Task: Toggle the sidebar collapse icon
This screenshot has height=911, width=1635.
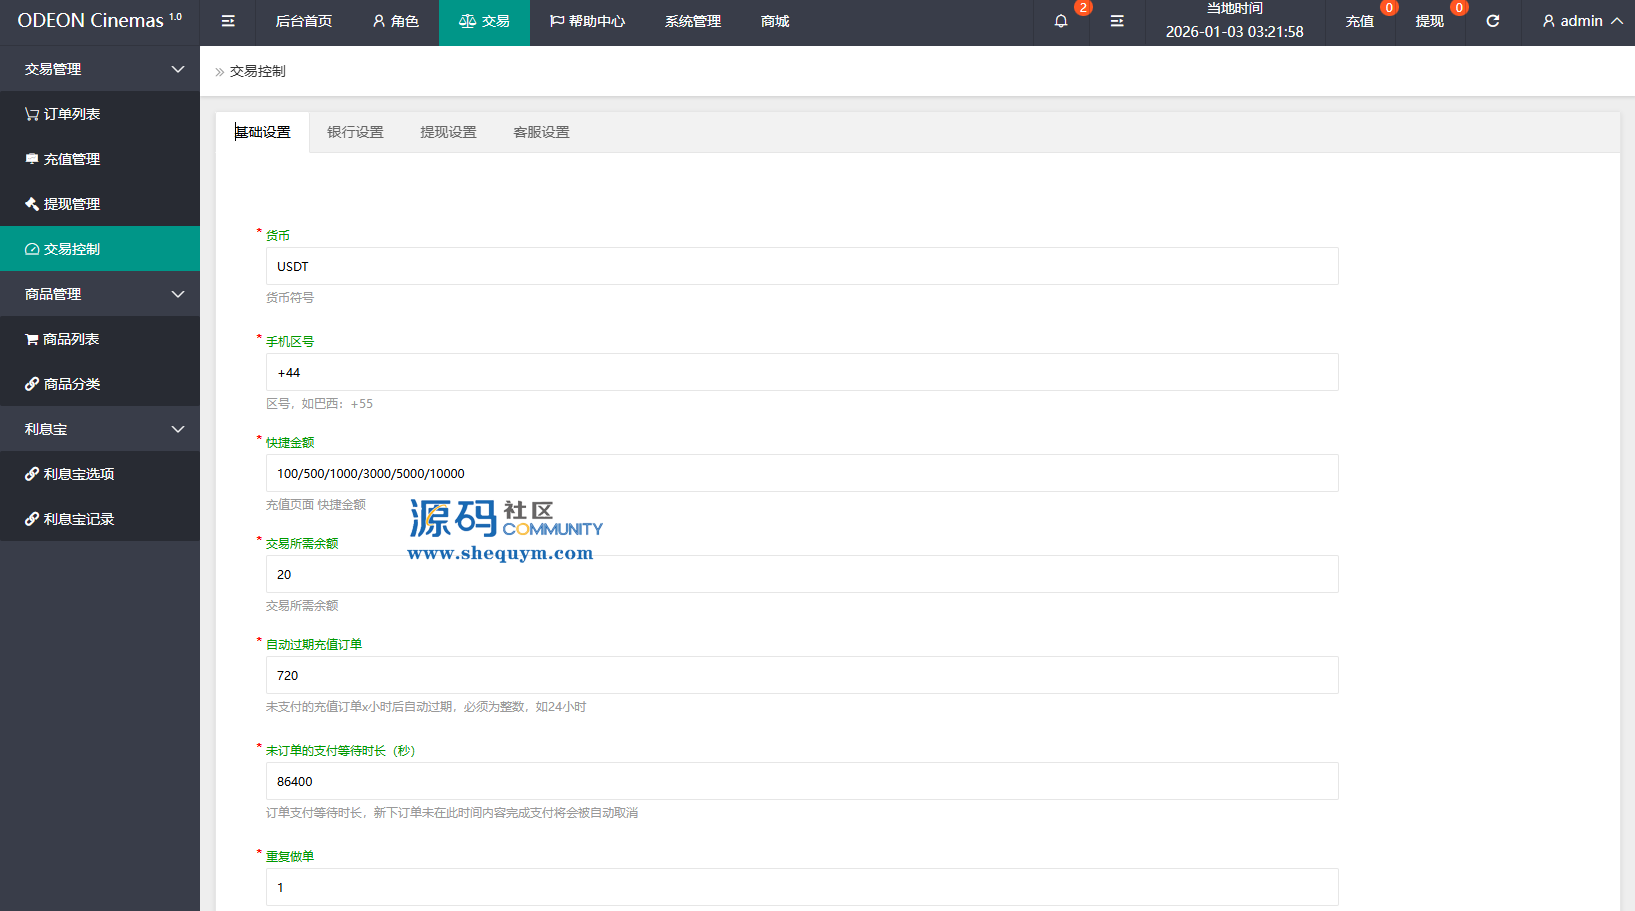Action: click(228, 21)
